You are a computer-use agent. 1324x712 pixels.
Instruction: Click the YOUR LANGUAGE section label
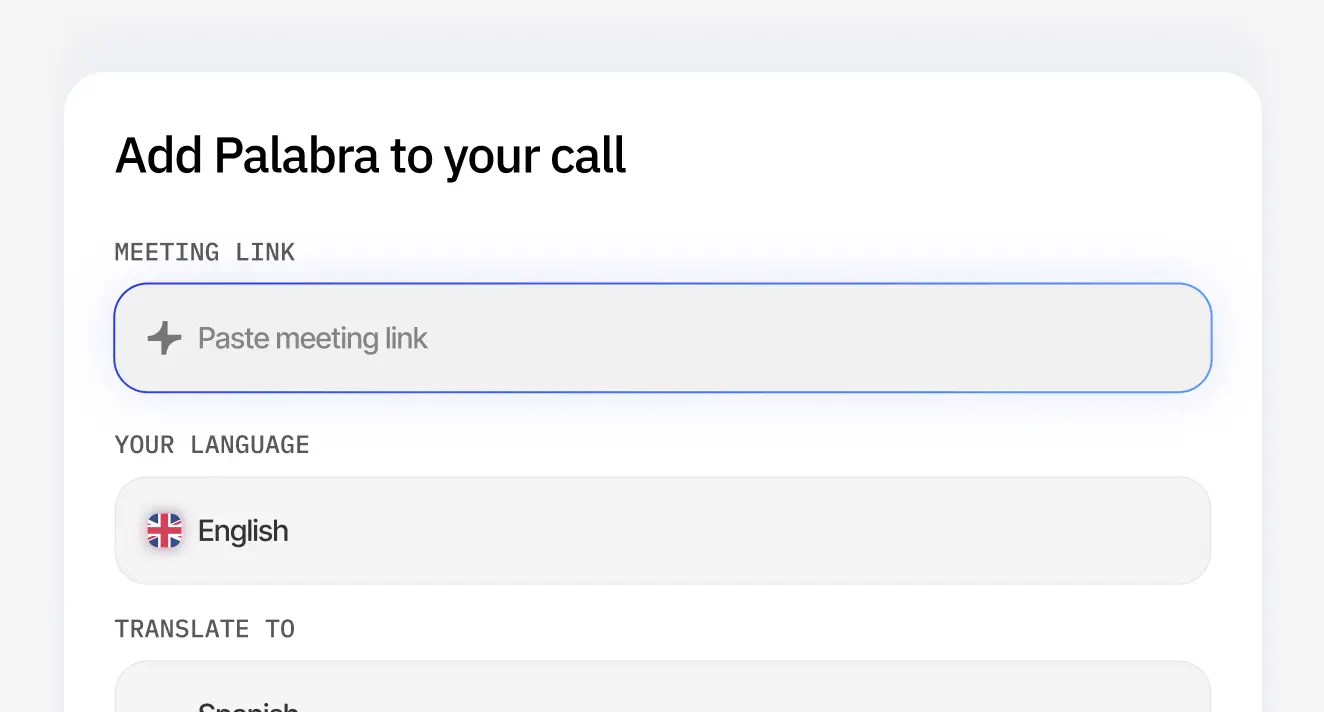tap(212, 444)
